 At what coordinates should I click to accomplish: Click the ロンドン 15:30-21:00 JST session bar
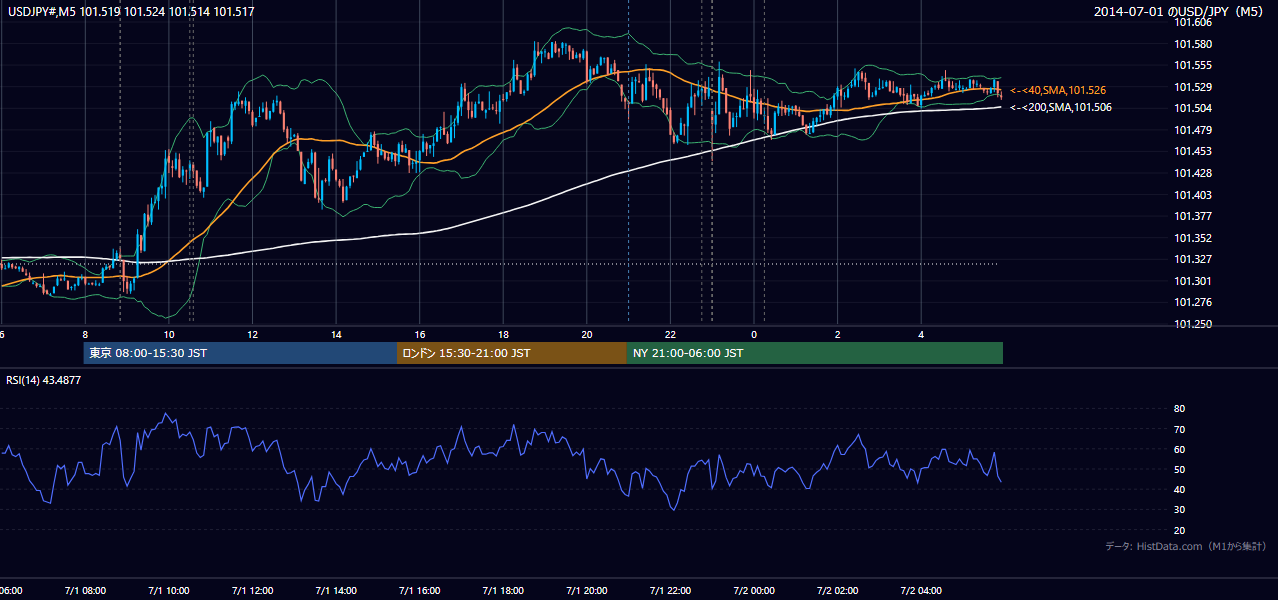coord(512,353)
